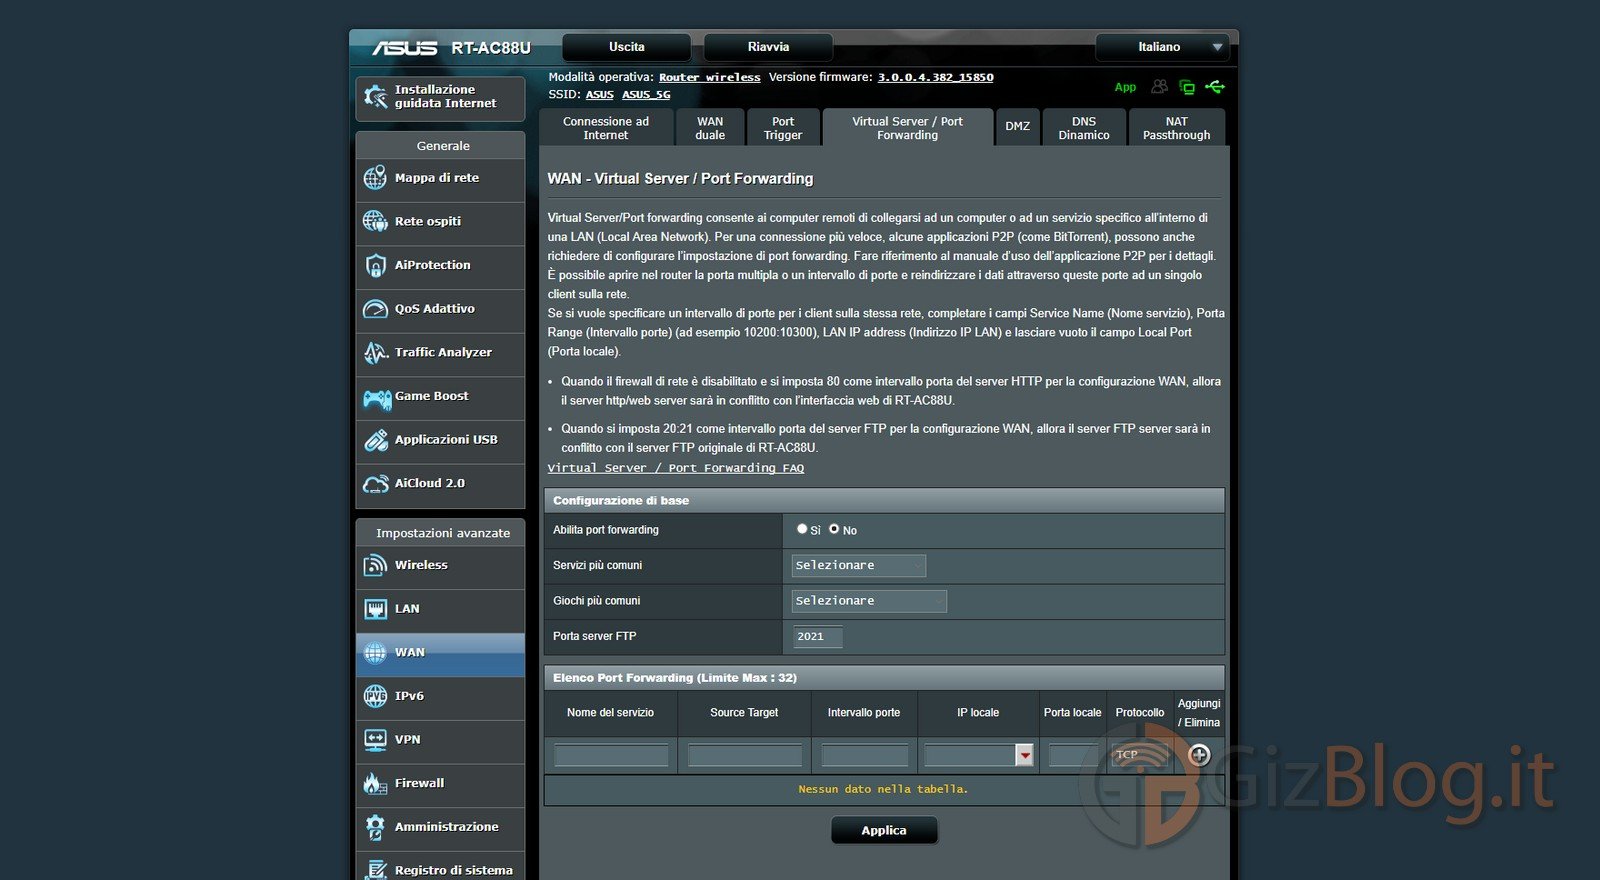Screen dimensions: 1600x880
Task: Enable port forwarding with Sì radio
Action: click(802, 529)
